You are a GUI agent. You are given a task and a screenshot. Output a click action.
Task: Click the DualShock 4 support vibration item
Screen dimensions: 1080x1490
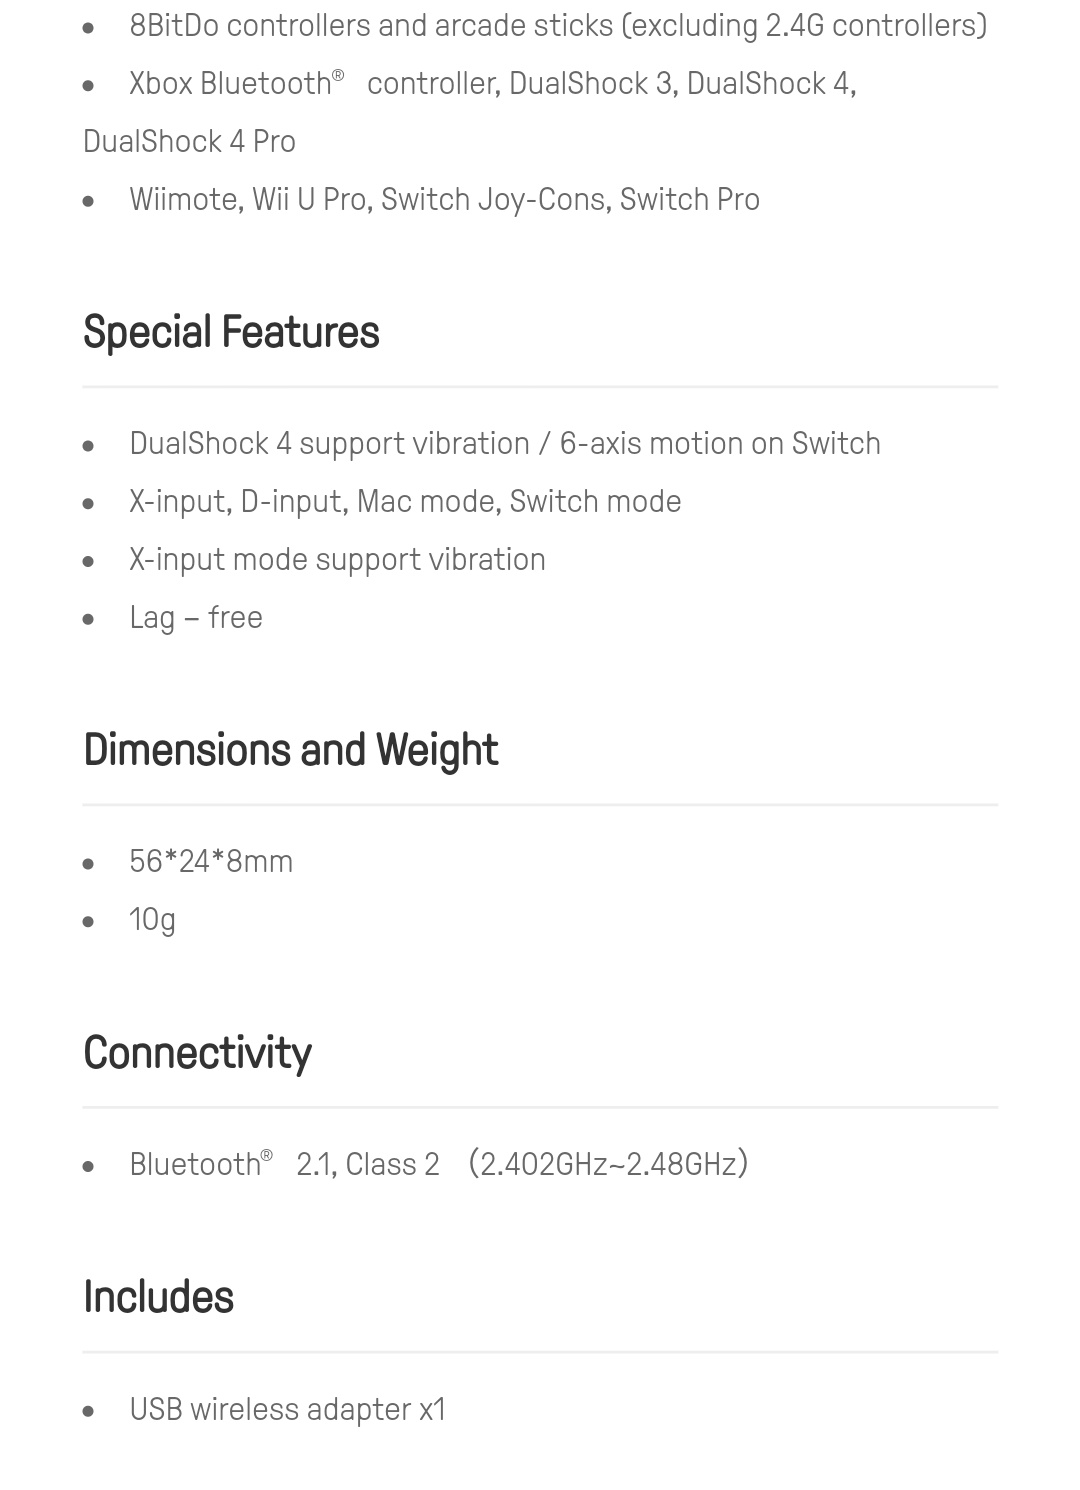505,444
